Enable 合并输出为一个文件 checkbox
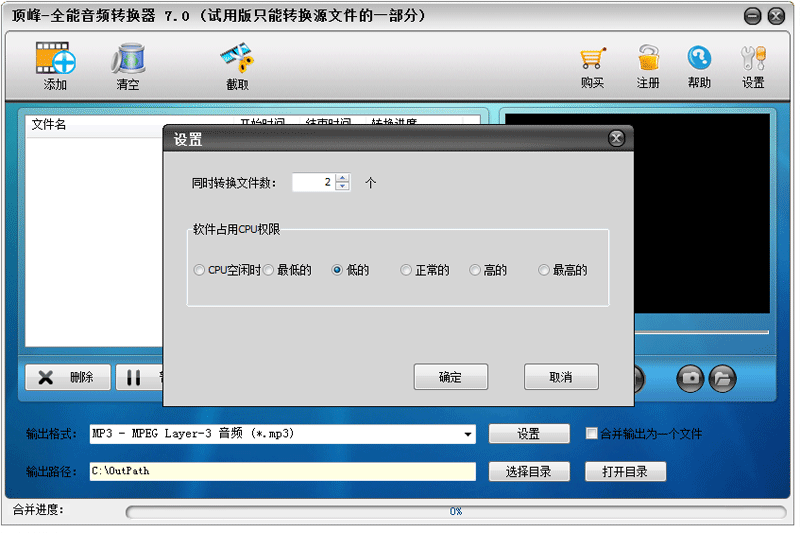Image resolution: width=800 pixels, height=533 pixels. coord(591,434)
